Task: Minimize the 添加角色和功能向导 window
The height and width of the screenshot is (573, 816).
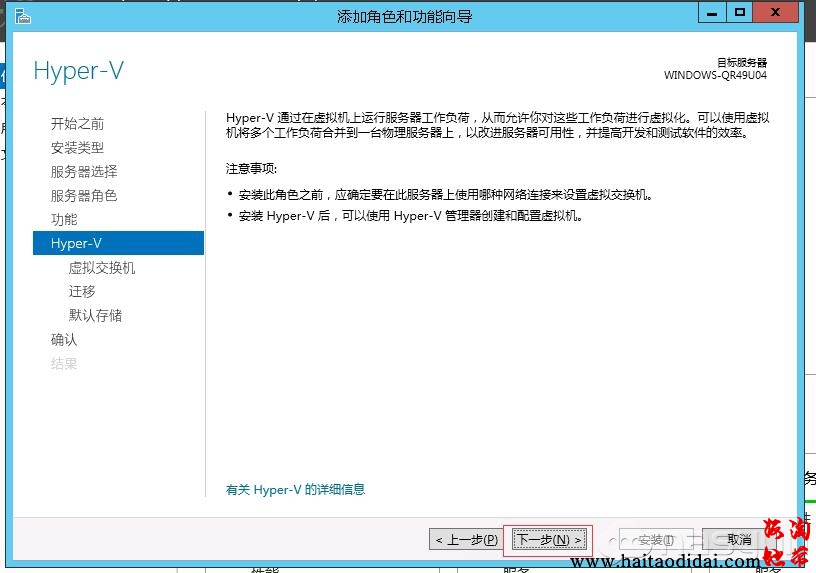Action: pos(711,12)
